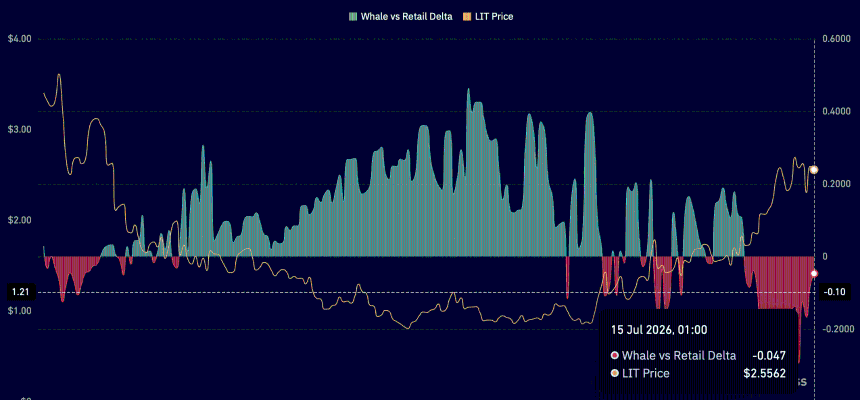Click the 1.21 crosshair label on left axis
Viewport: 860px width, 400px height.
(x=20, y=292)
